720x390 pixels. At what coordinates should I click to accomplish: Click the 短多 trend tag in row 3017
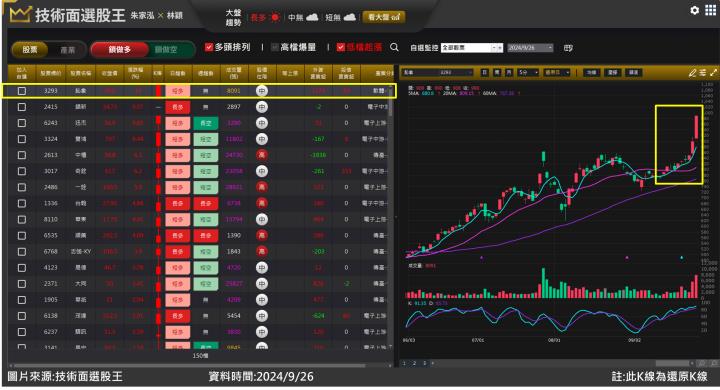tap(178, 171)
